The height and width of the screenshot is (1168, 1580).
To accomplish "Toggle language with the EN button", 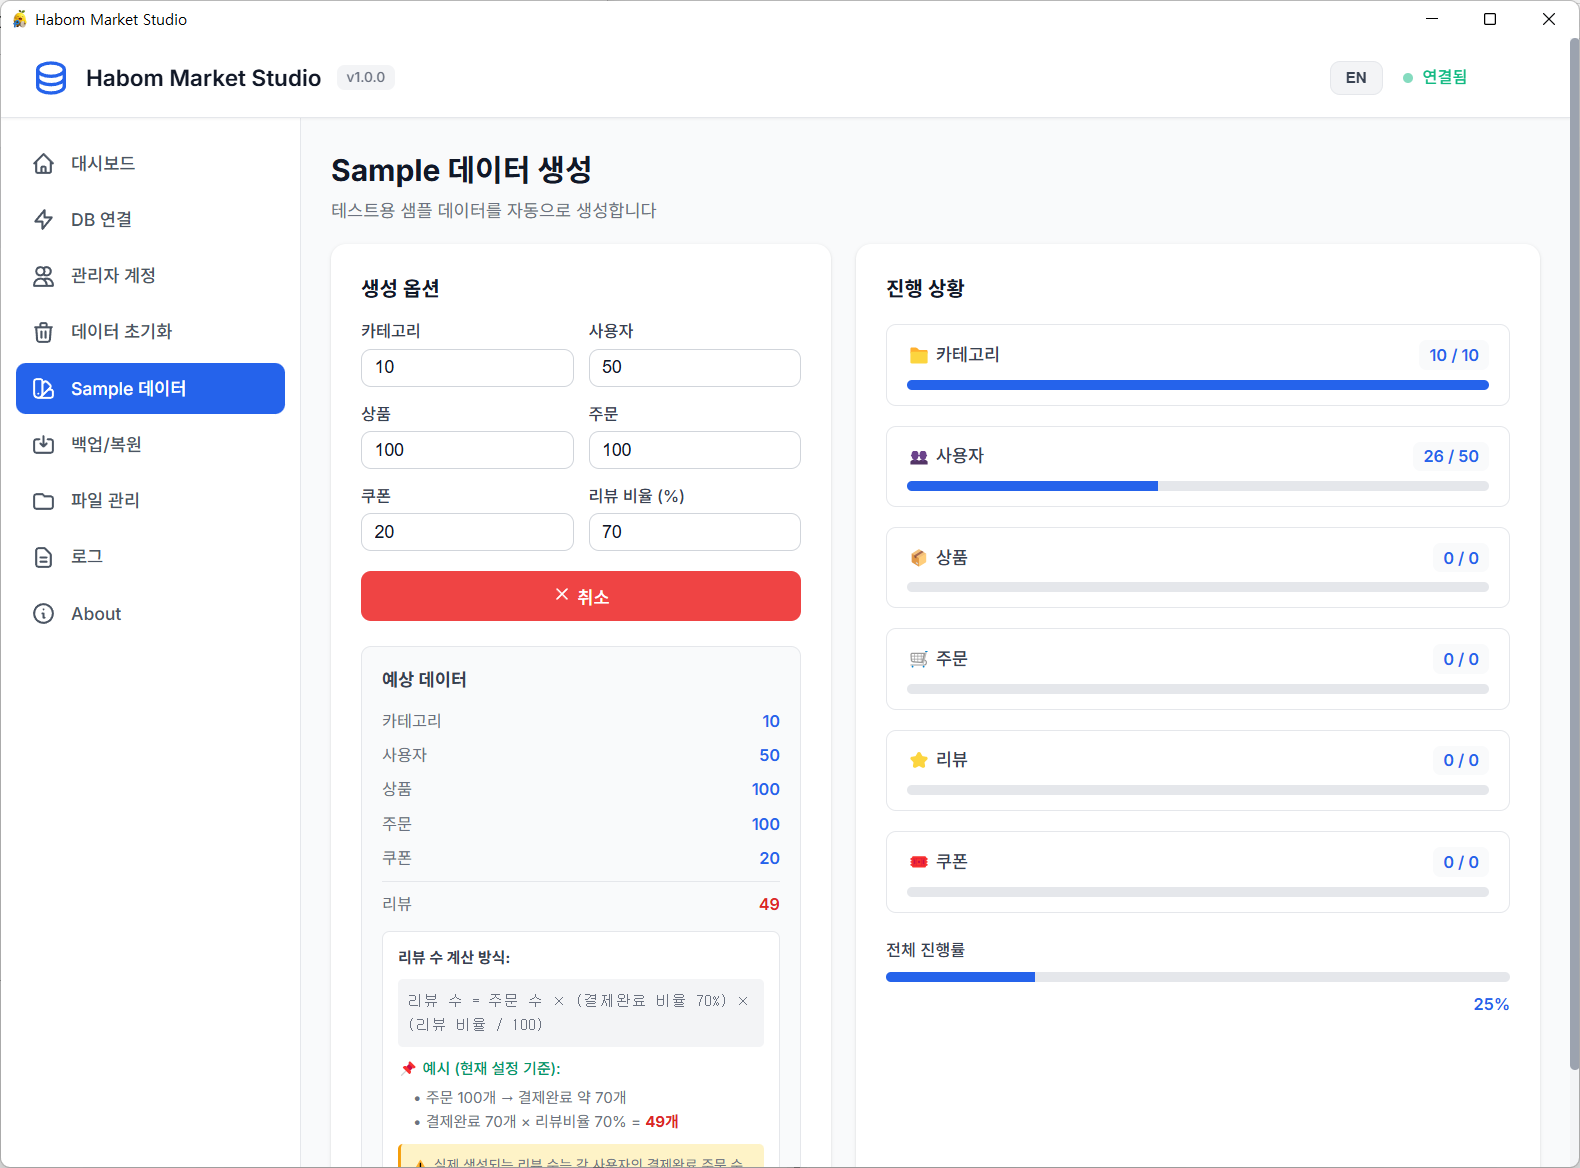I will pyautogui.click(x=1355, y=78).
